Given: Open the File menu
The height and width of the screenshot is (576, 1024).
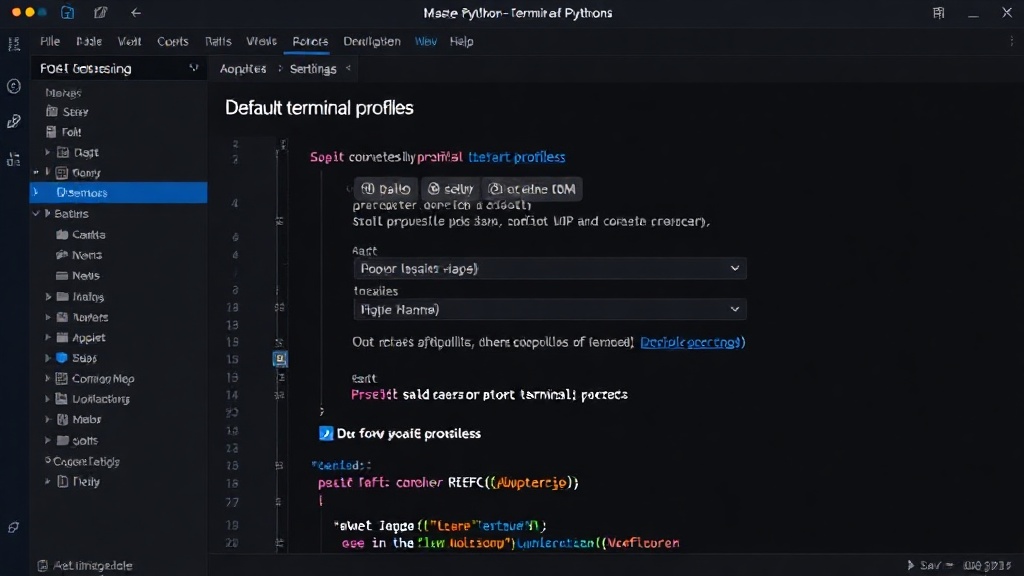Looking at the screenshot, I should coord(50,41).
